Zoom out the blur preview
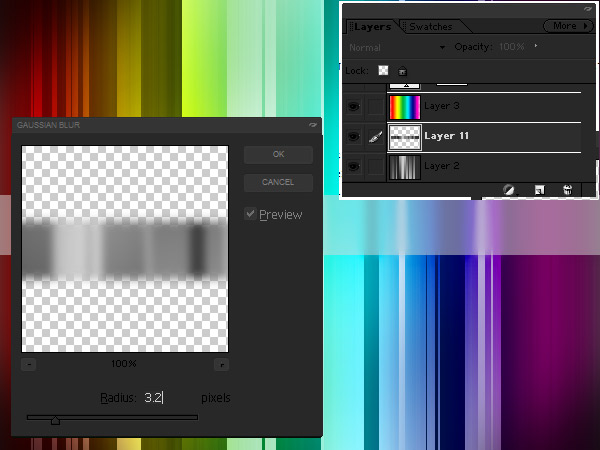Screen dimensions: 600x450 coord(29,364)
